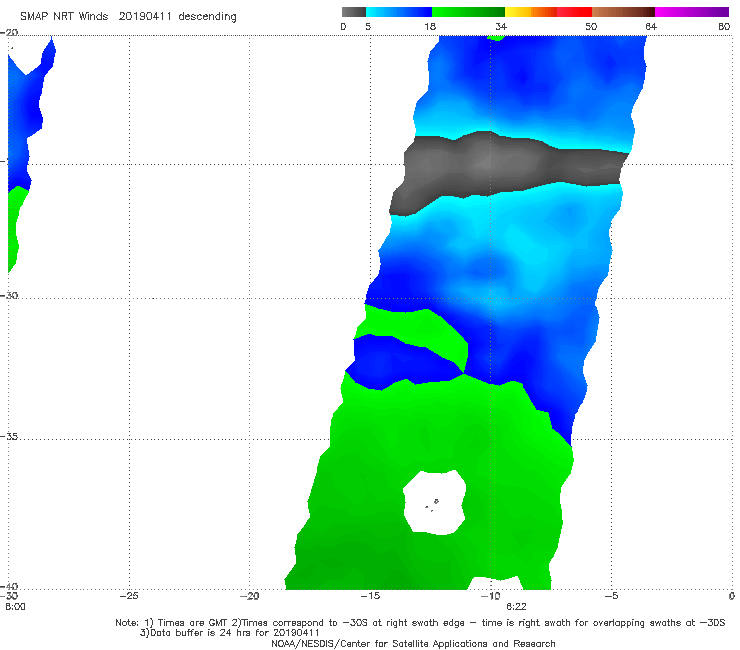Click the latitude axis label '-40'

pyautogui.click(x=9, y=586)
